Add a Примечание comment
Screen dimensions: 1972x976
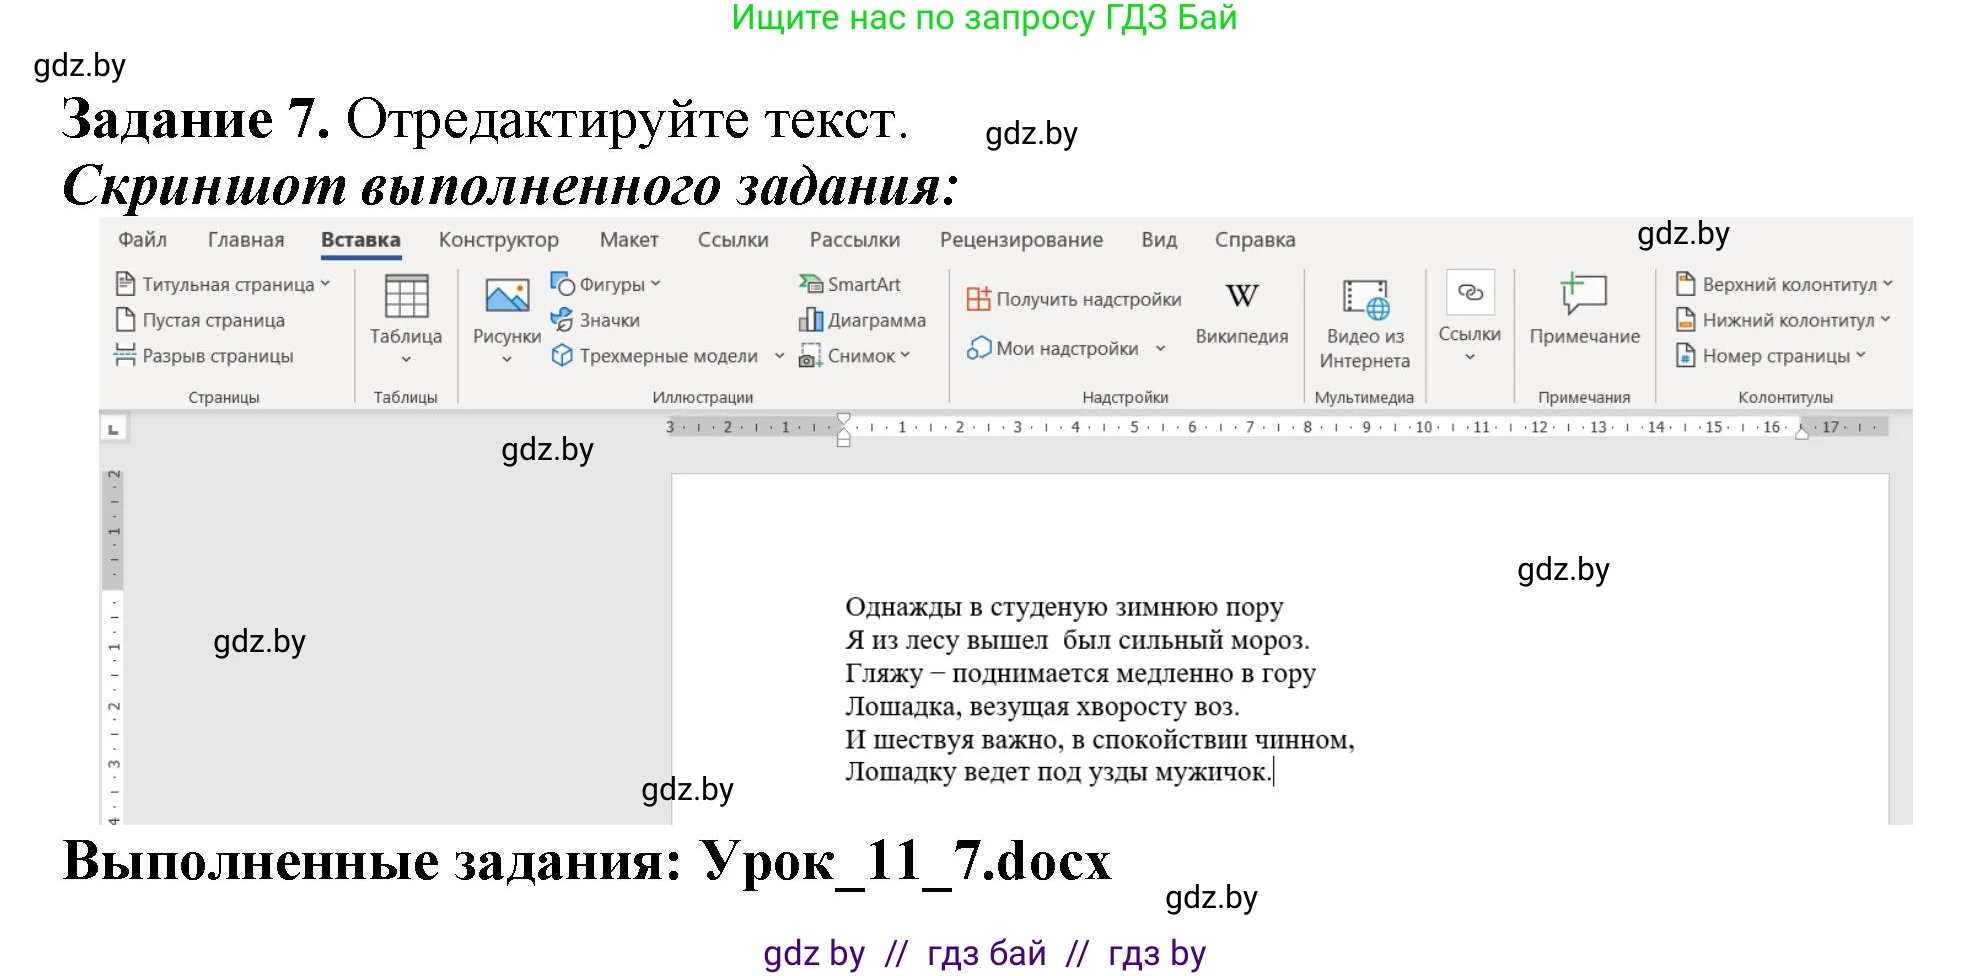coord(1583,310)
